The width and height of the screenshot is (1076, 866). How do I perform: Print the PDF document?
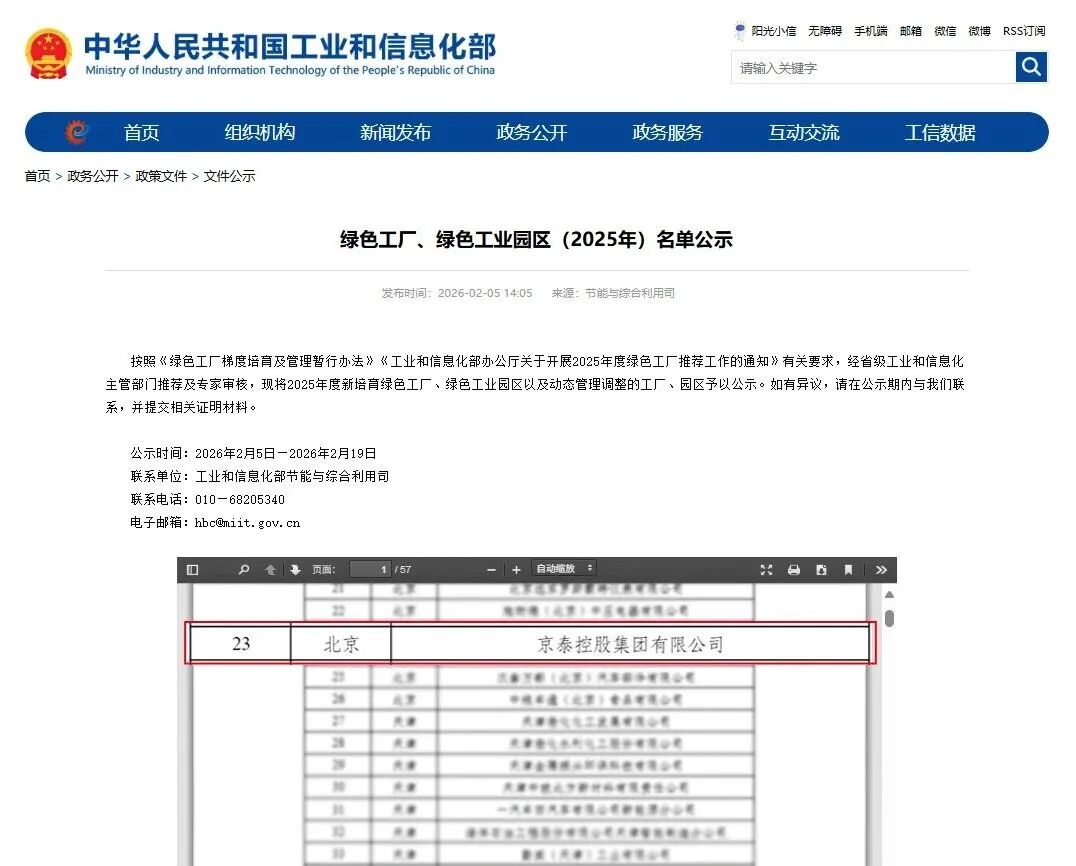point(794,570)
